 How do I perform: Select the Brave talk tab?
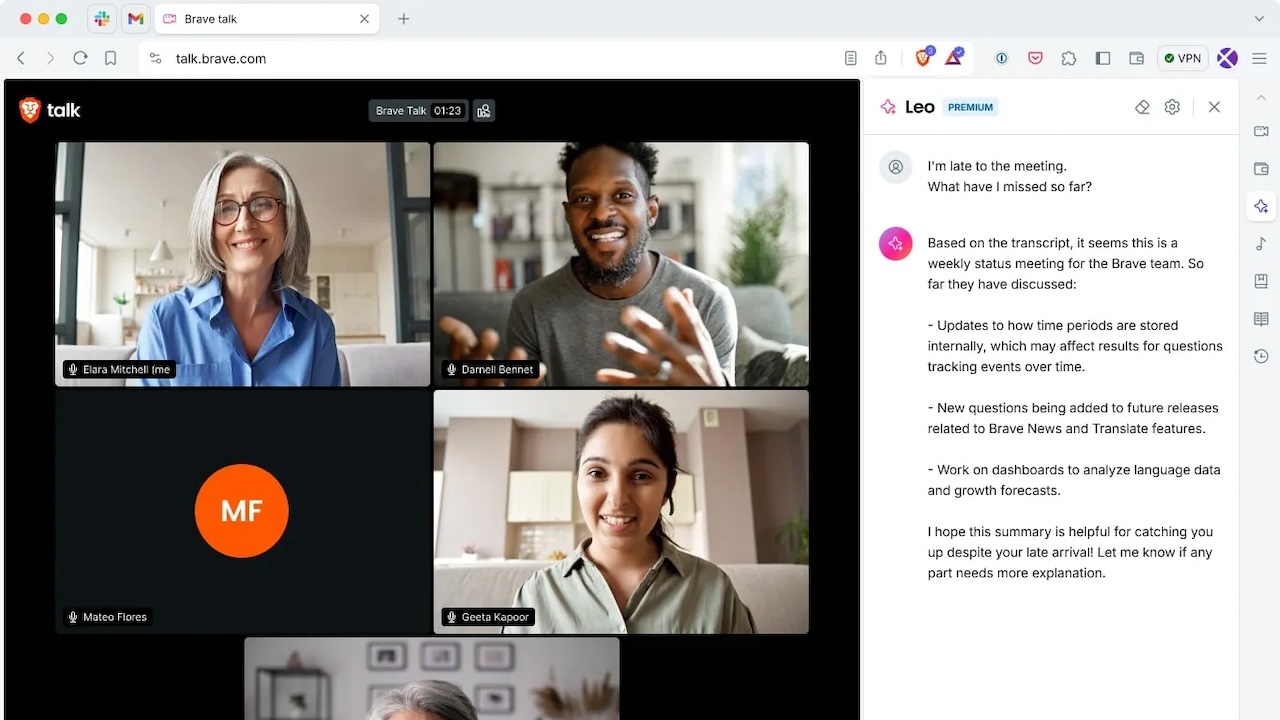click(x=266, y=19)
